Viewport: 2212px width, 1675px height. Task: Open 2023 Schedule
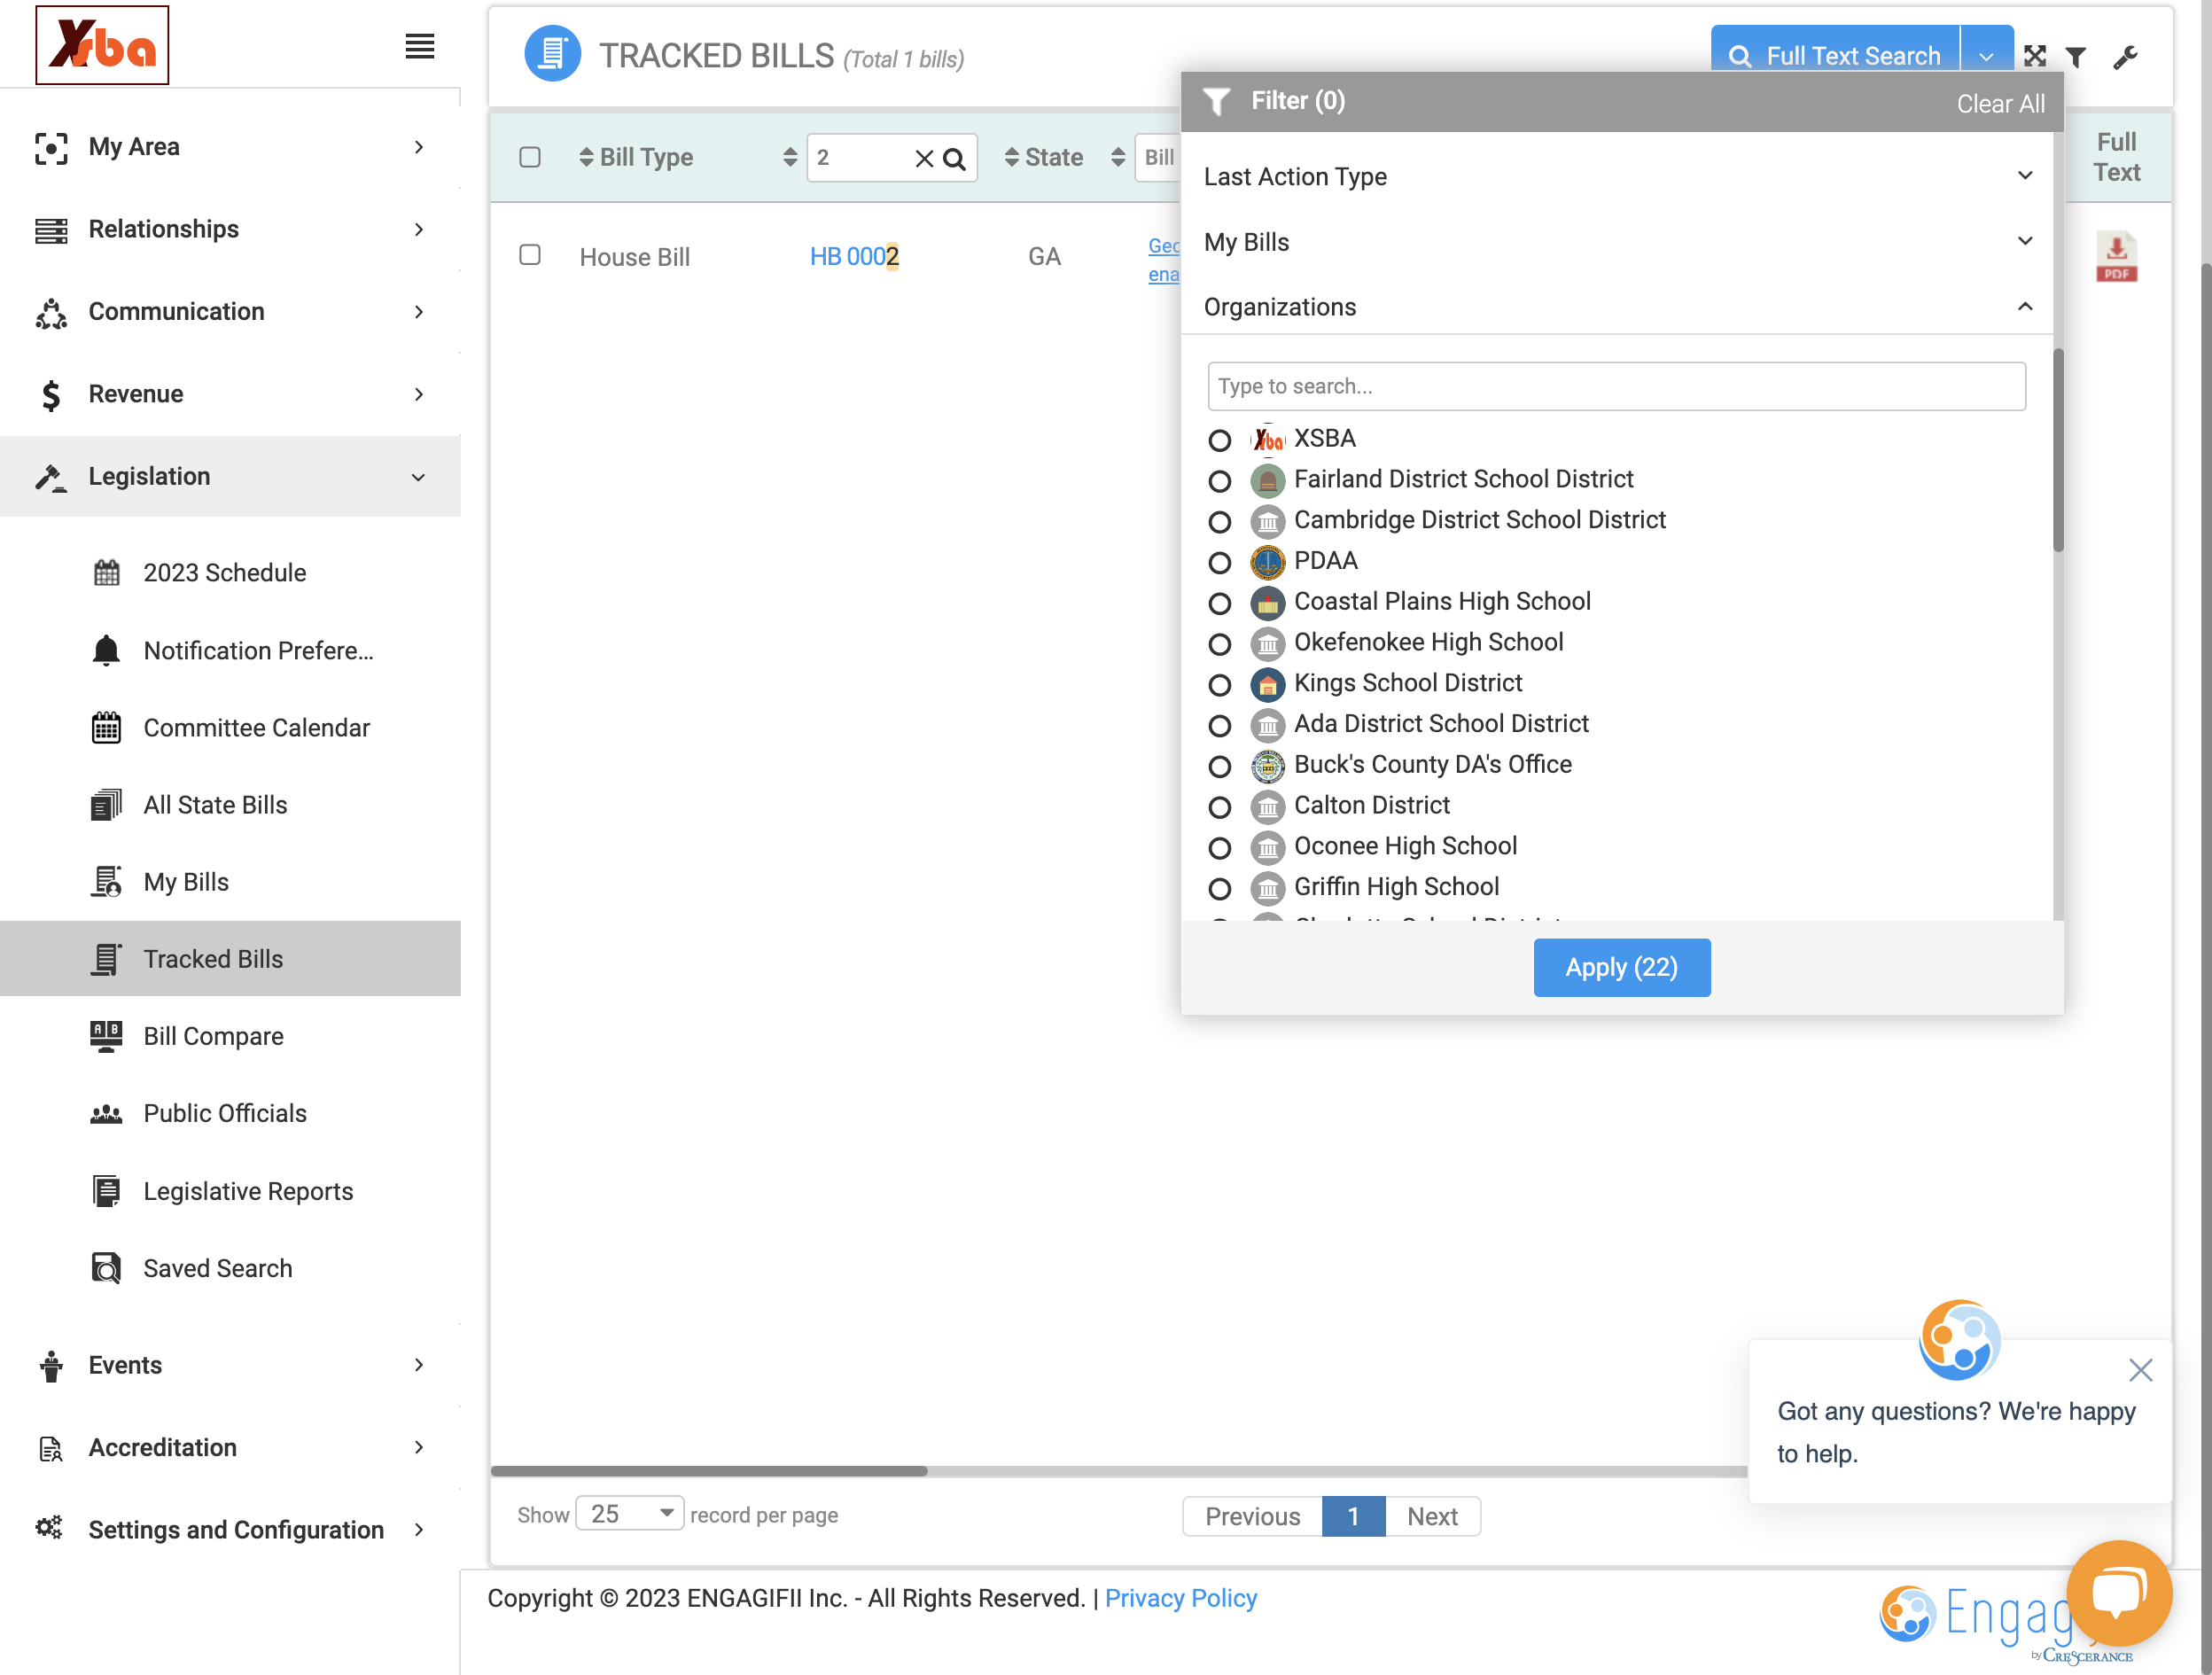224,572
